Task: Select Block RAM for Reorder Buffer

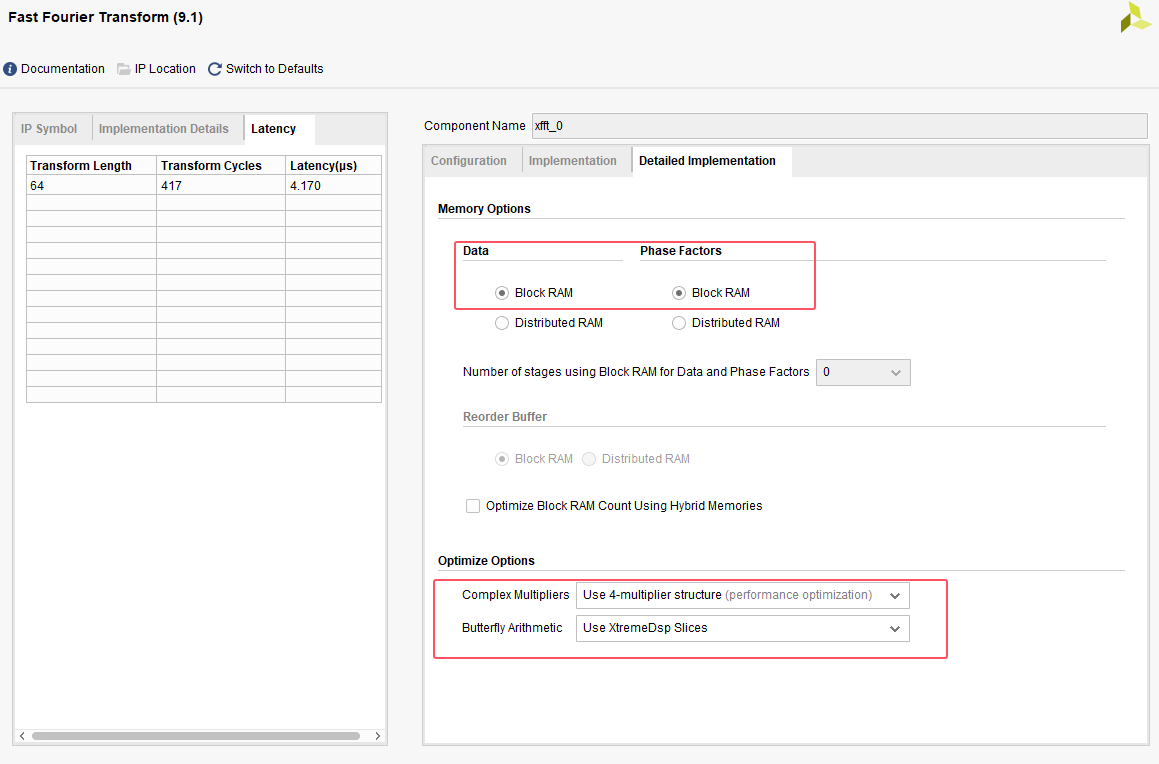Action: (x=502, y=459)
